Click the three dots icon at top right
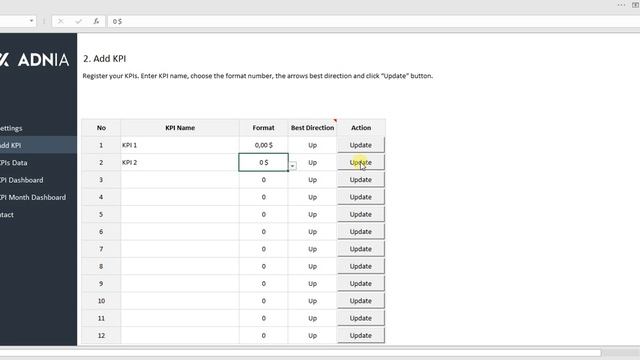The width and height of the screenshot is (640, 360). click(621, 5)
